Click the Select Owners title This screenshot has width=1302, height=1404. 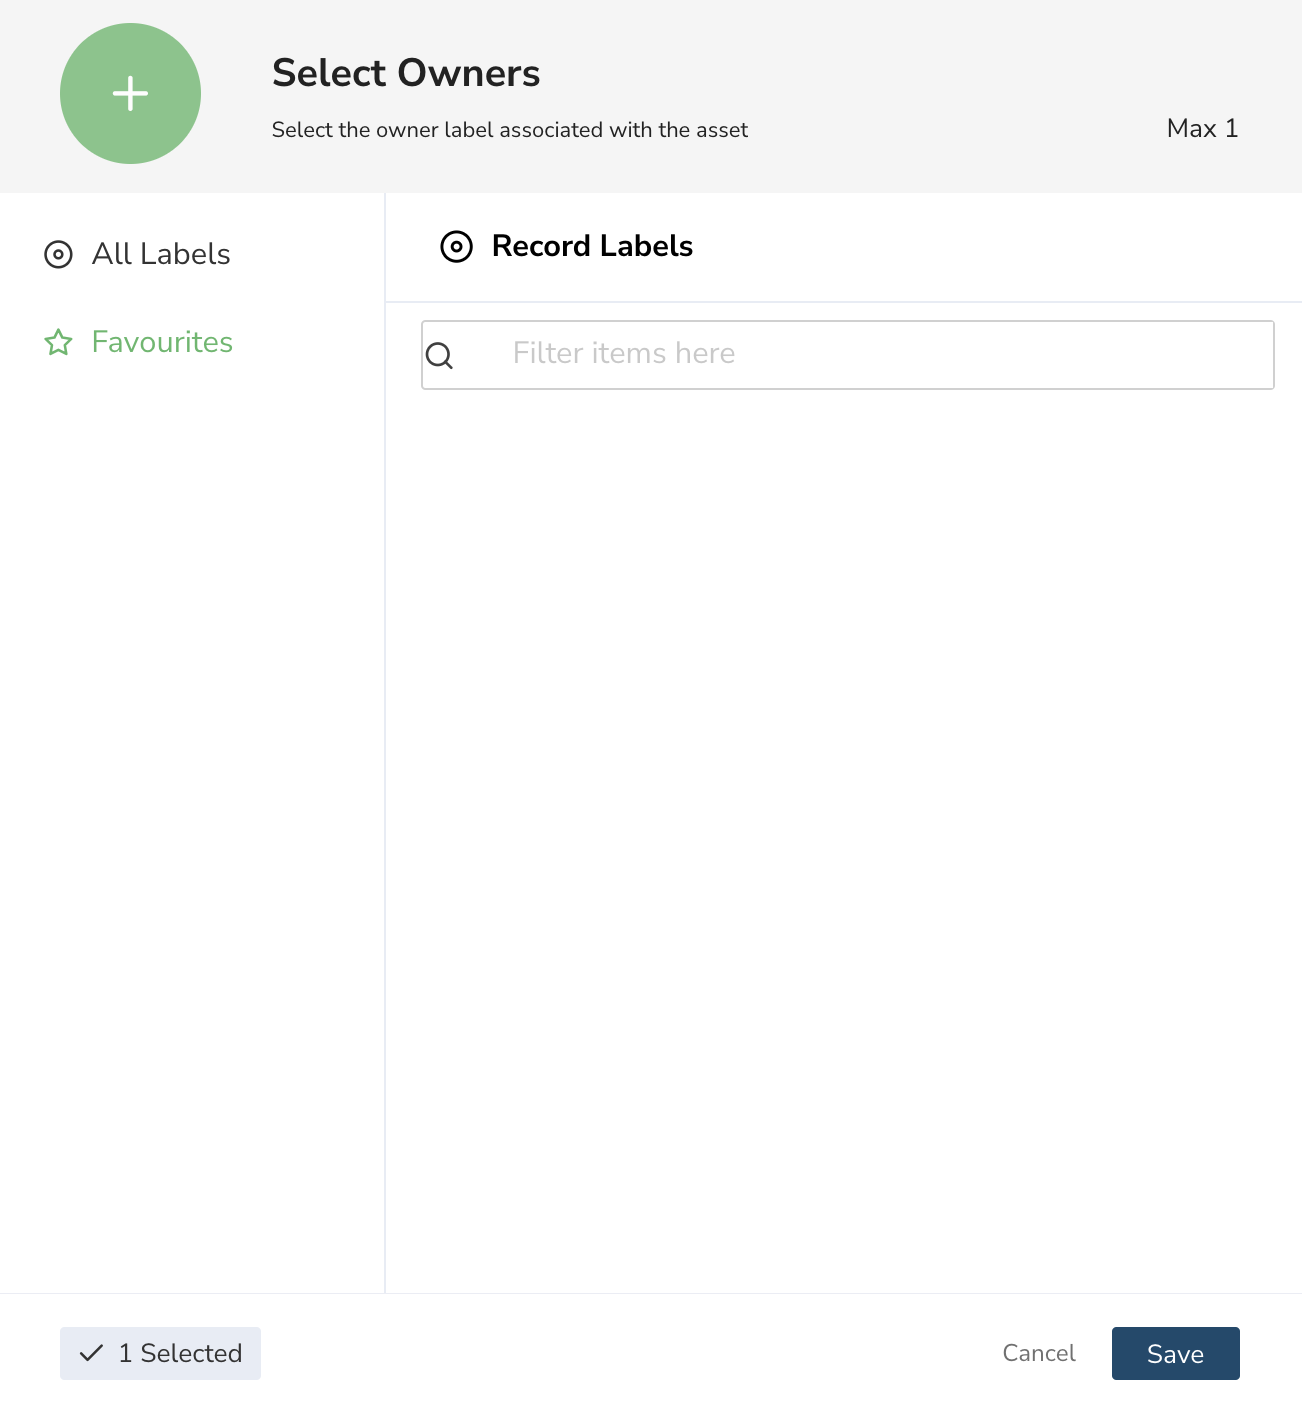point(406,73)
